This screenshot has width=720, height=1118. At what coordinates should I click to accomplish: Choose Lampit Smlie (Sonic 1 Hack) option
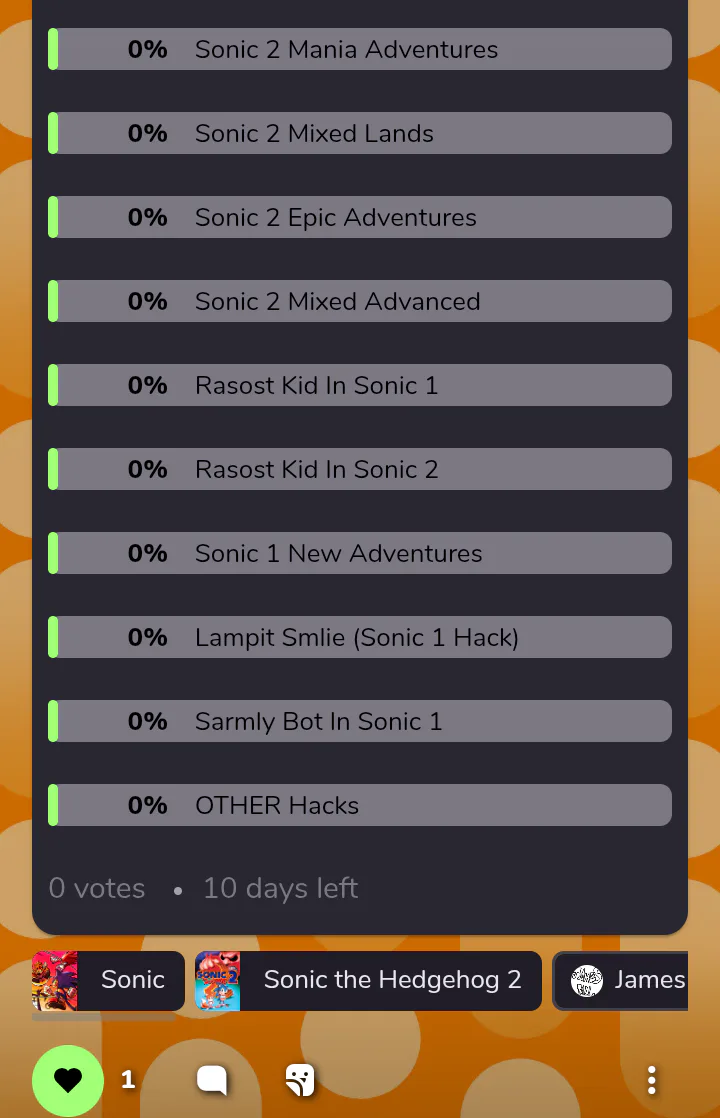click(x=360, y=637)
